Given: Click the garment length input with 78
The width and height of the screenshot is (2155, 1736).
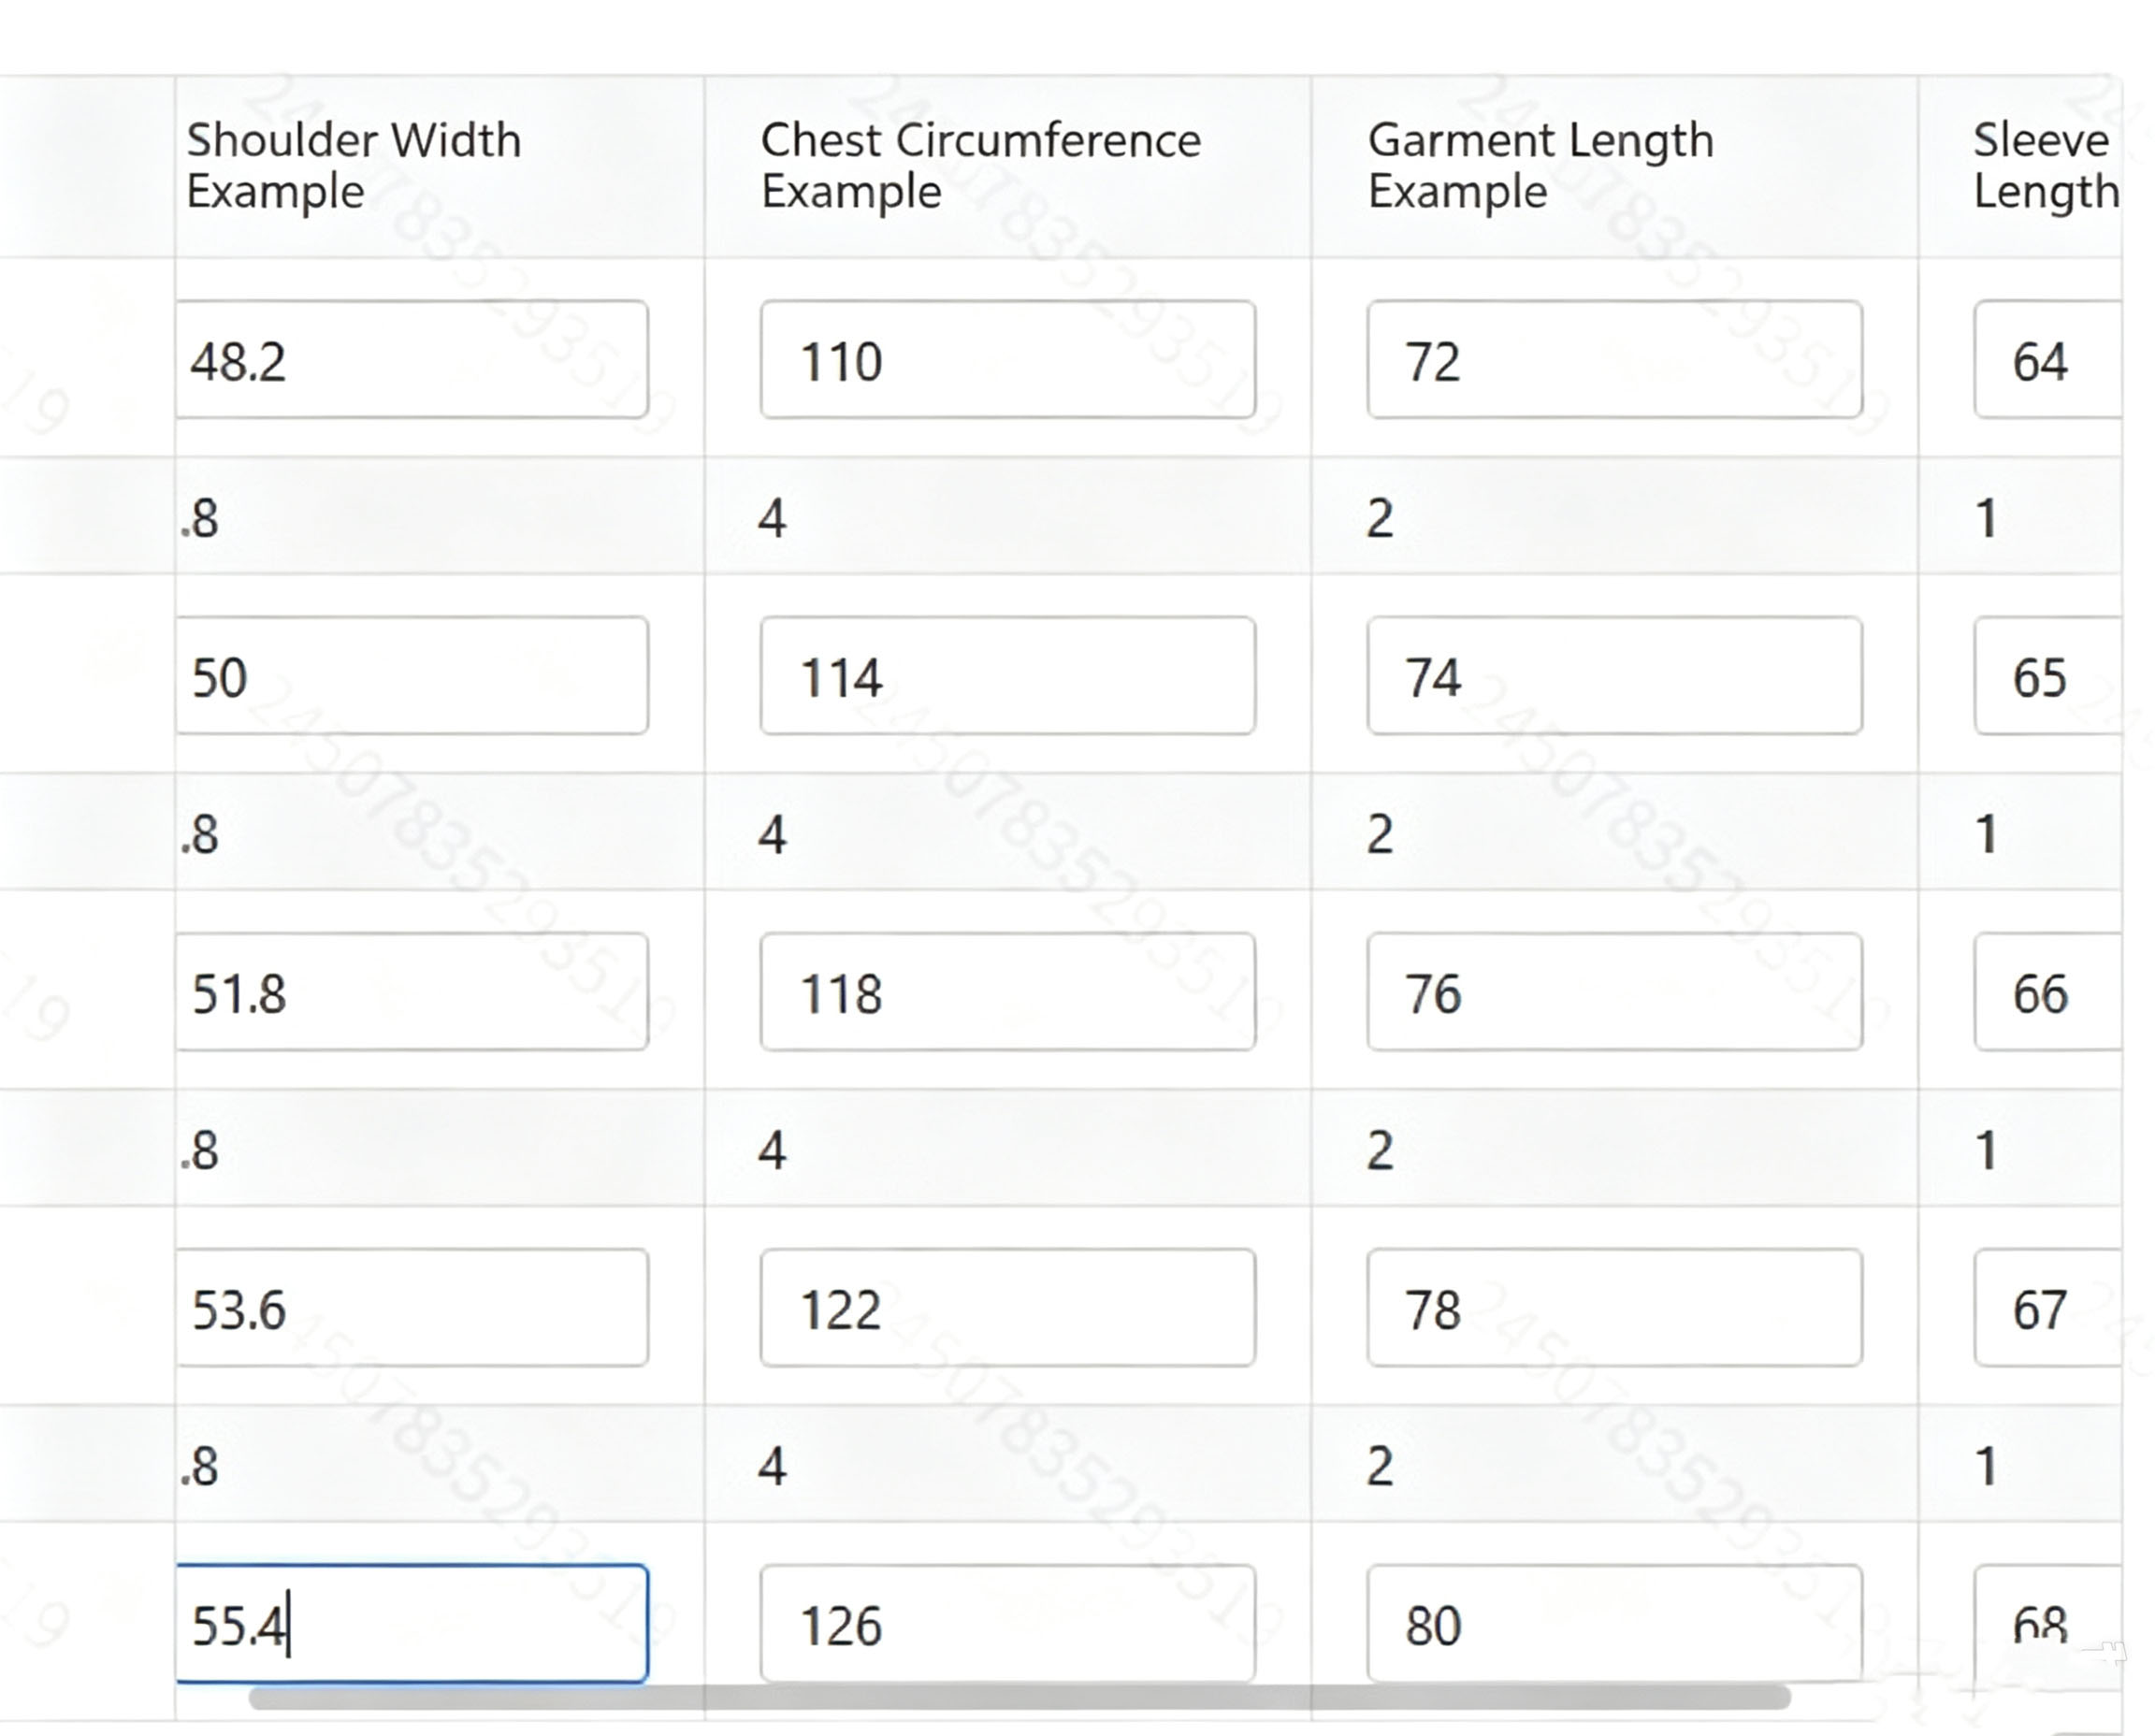Looking at the screenshot, I should point(1615,1308).
